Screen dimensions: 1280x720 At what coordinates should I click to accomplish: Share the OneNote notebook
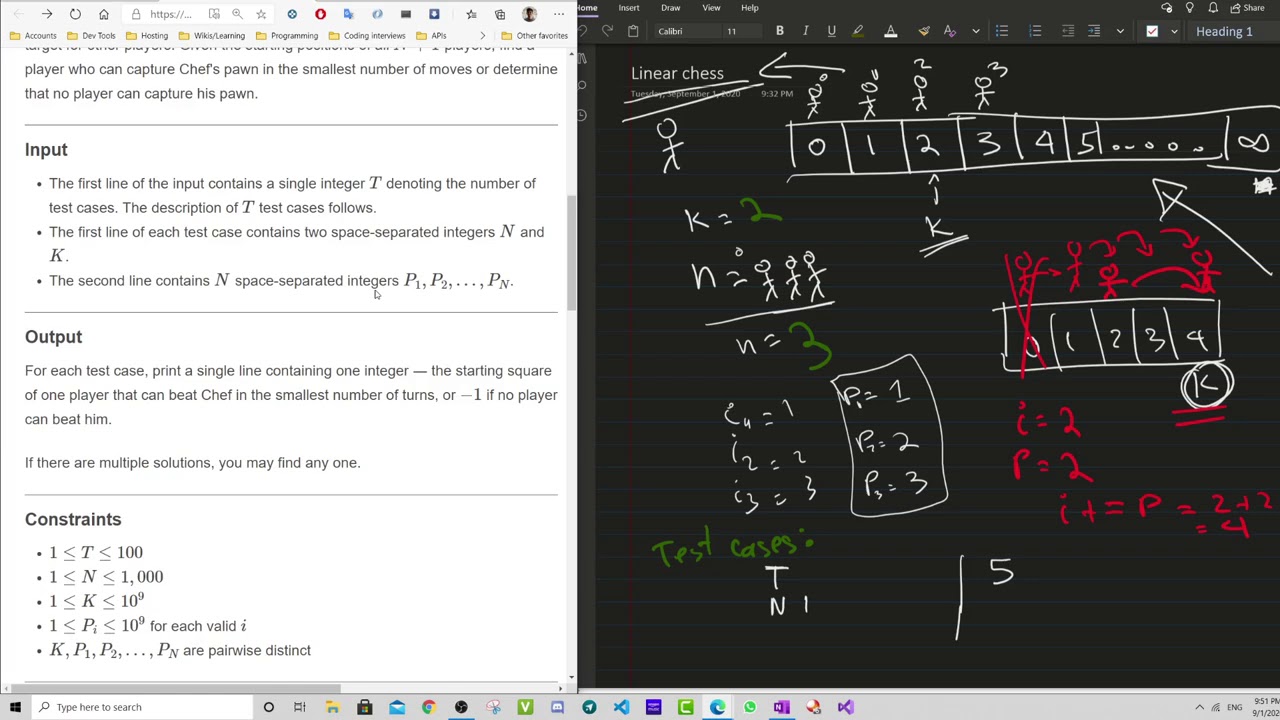(x=1248, y=8)
